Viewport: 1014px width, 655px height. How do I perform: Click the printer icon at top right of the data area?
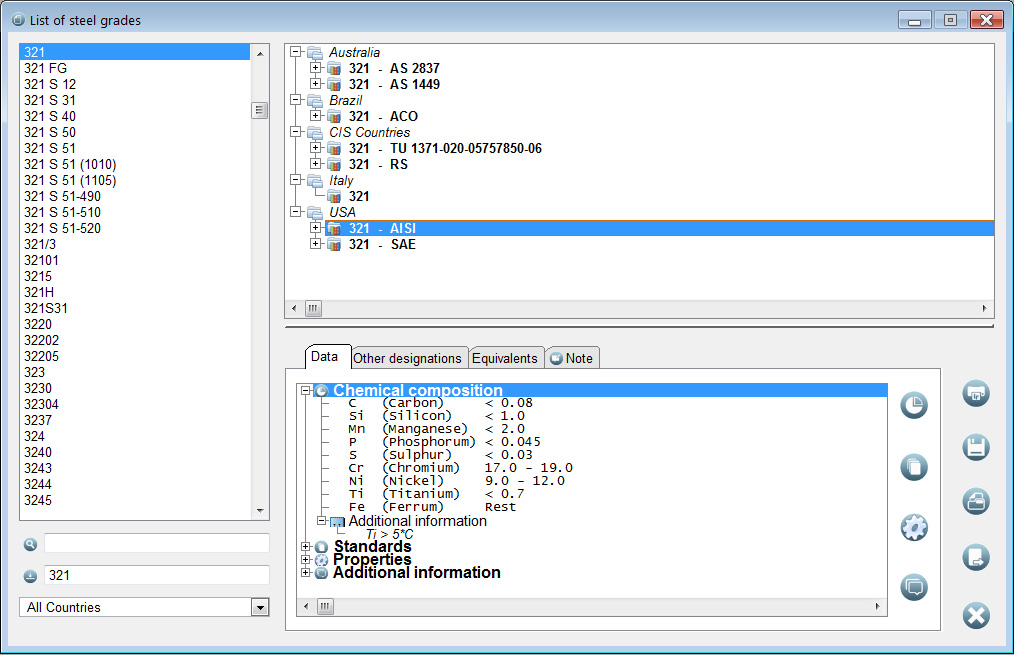[976, 393]
